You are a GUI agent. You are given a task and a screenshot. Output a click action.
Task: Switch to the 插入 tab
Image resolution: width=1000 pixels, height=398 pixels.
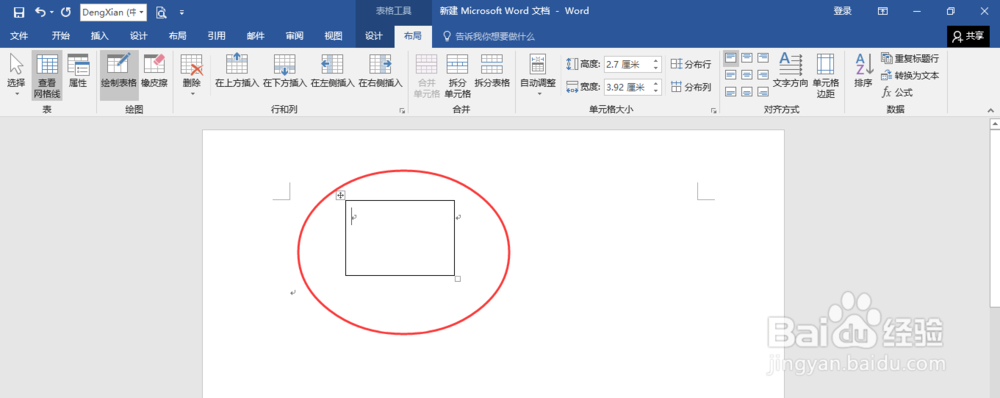pos(100,36)
